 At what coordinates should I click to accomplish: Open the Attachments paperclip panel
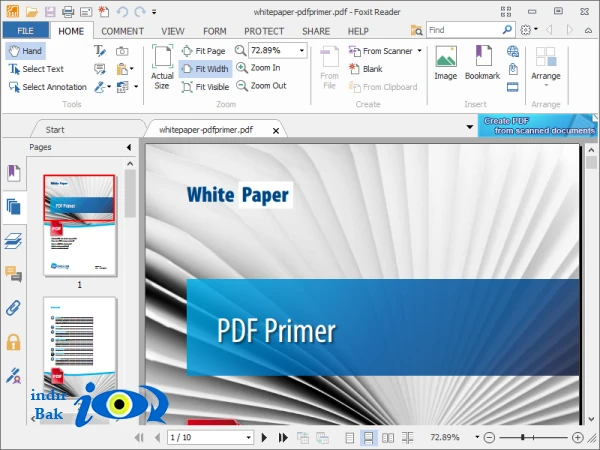coord(13,308)
